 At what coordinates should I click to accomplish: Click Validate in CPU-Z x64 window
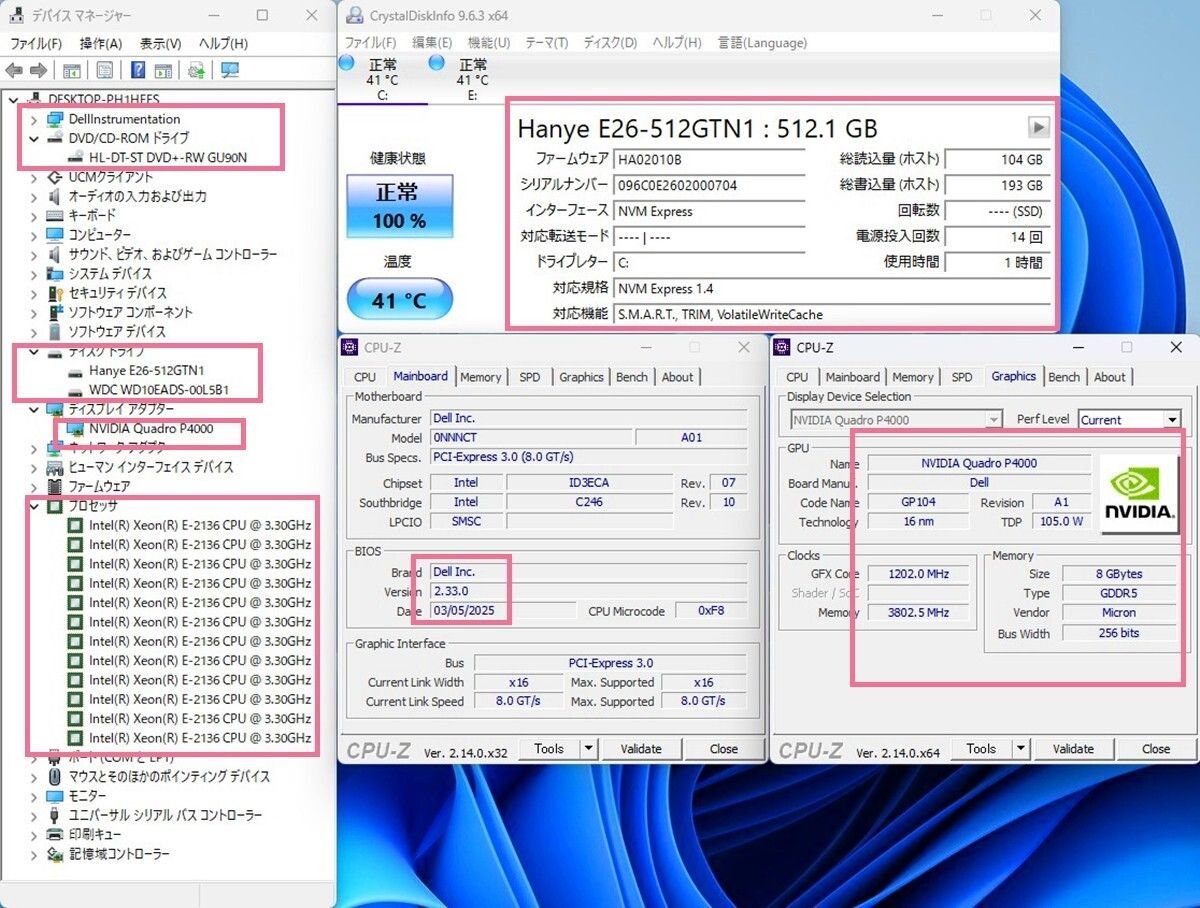[x=1073, y=748]
